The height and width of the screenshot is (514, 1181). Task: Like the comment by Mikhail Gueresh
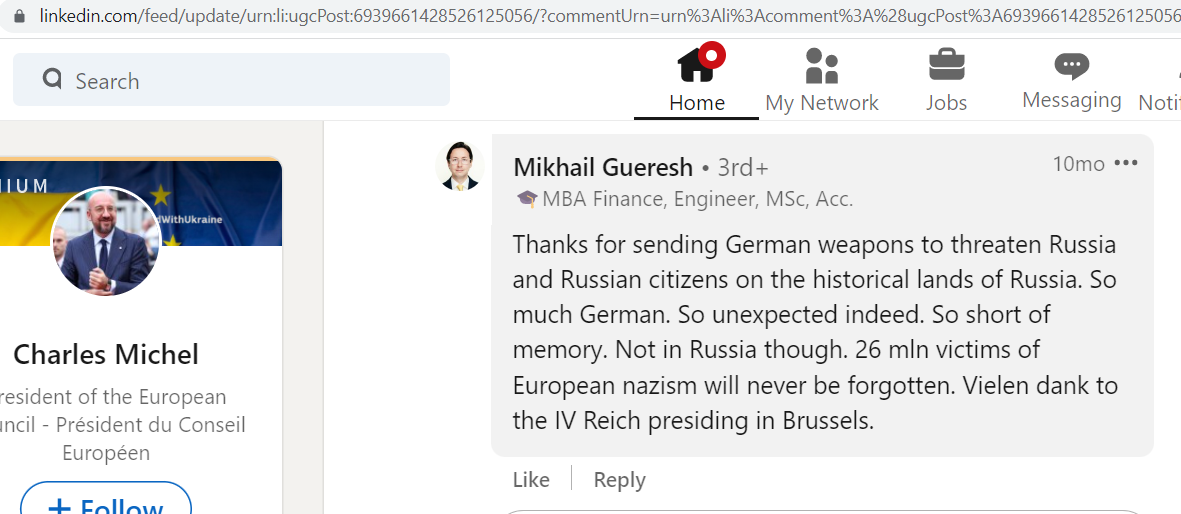(531, 480)
